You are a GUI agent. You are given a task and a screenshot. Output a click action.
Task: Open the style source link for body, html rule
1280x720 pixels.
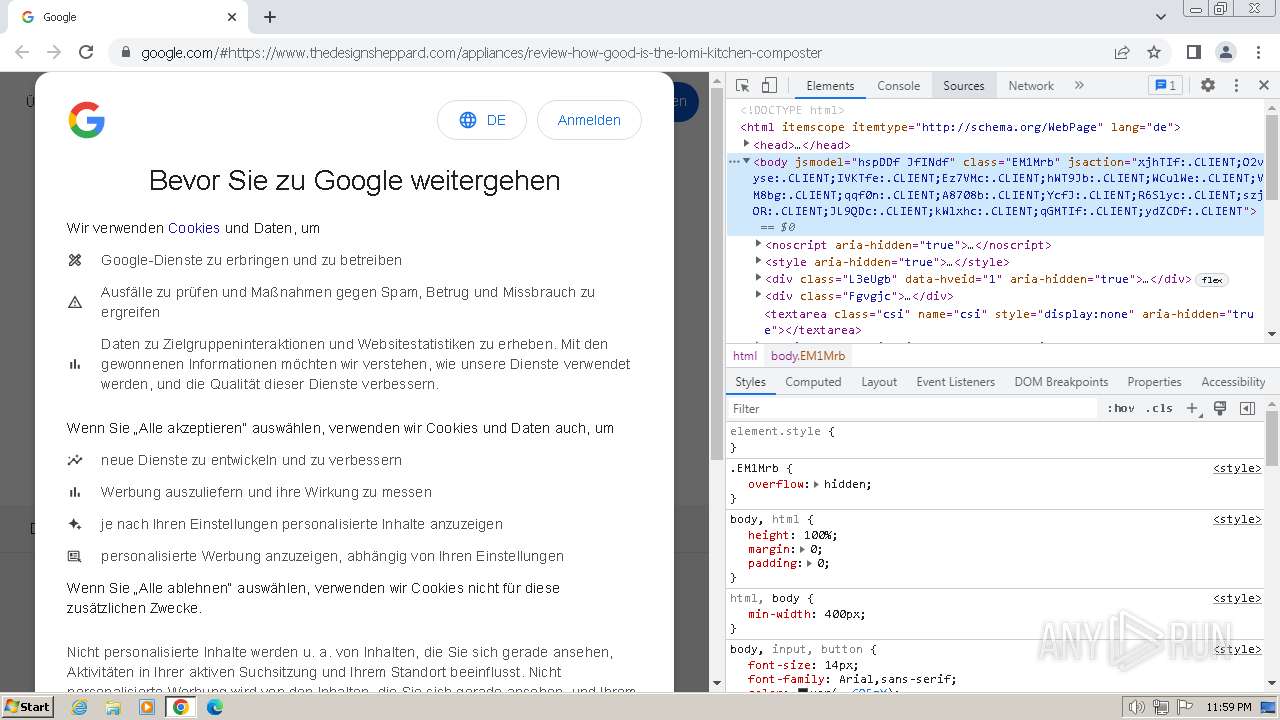click(x=1237, y=519)
